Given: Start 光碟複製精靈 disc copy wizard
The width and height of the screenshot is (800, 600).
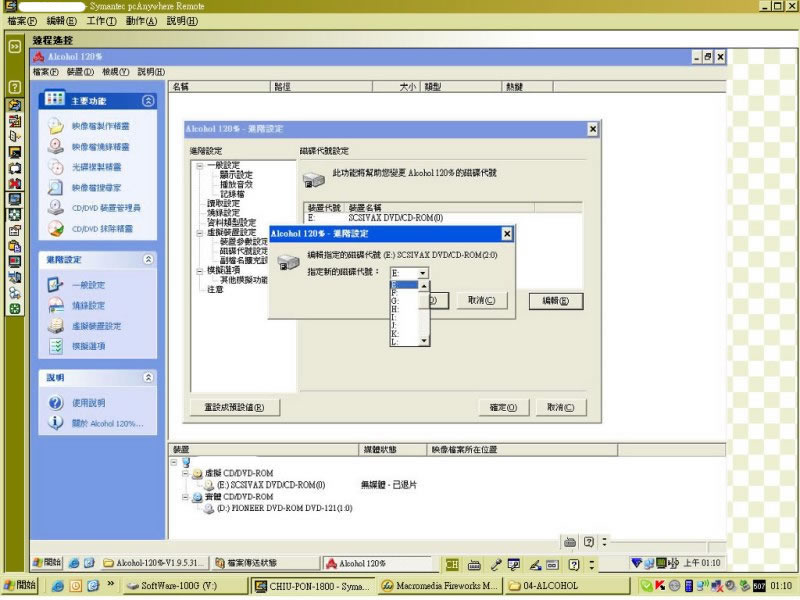Looking at the screenshot, I should tap(96, 167).
